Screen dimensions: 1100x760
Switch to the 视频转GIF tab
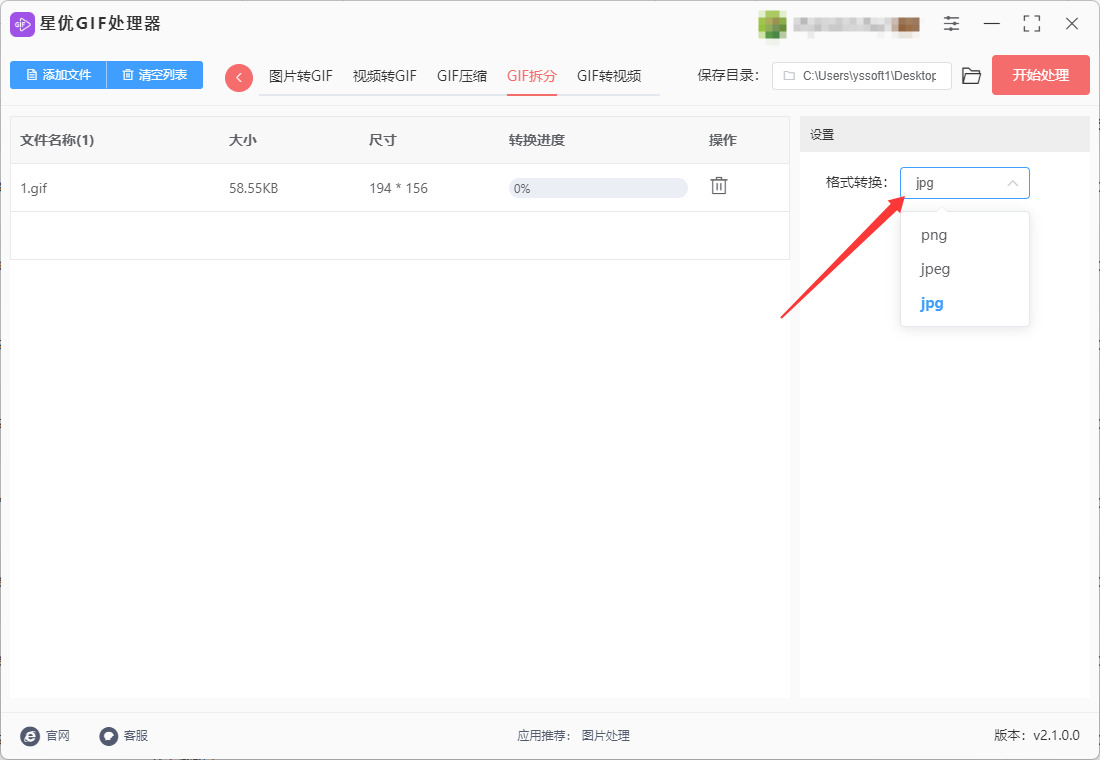coord(384,76)
